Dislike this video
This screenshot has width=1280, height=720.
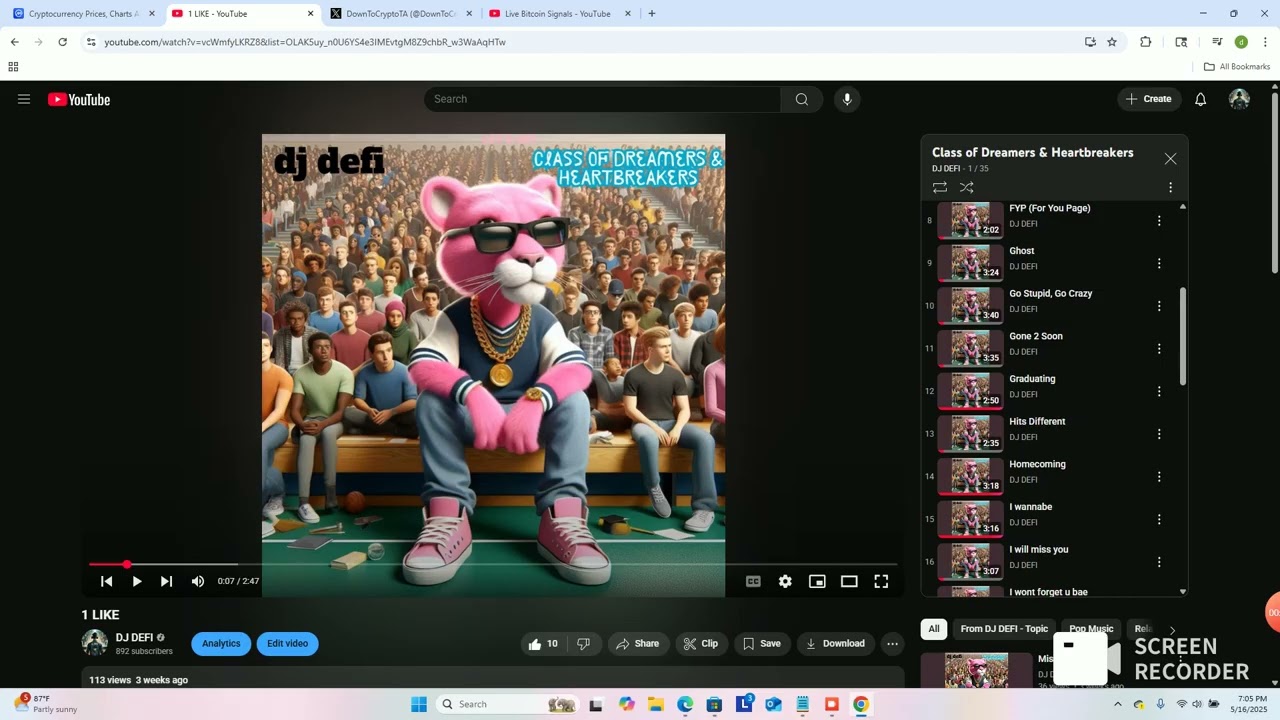pos(584,644)
